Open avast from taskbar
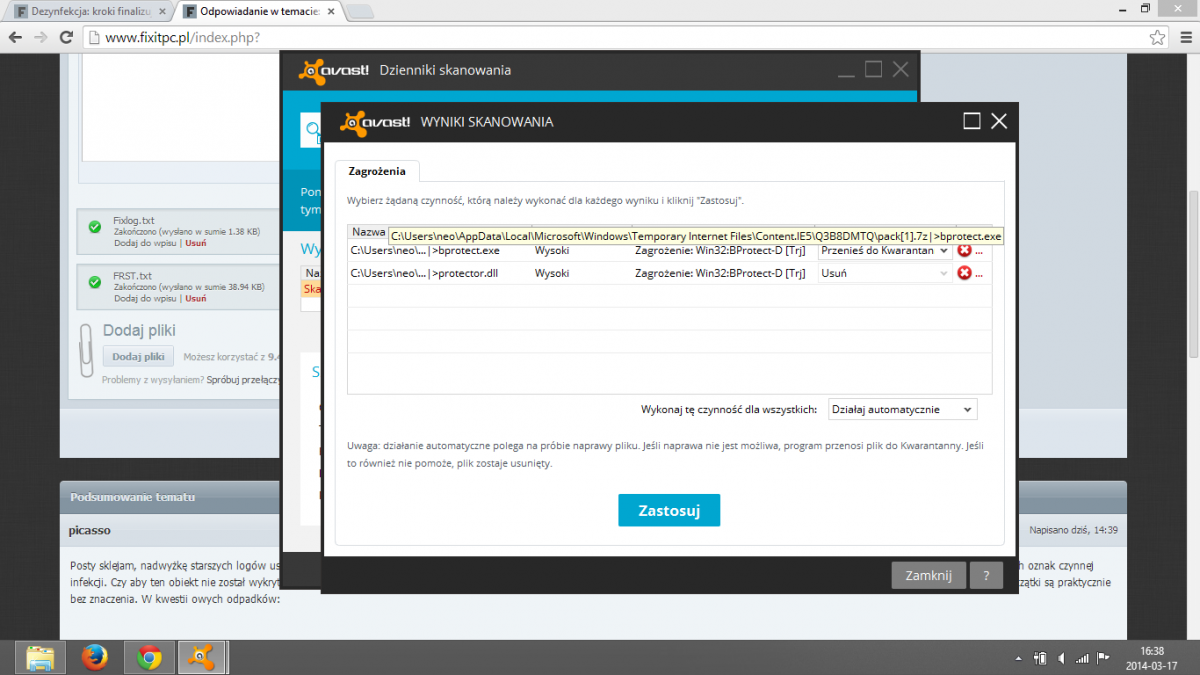 tap(203, 657)
